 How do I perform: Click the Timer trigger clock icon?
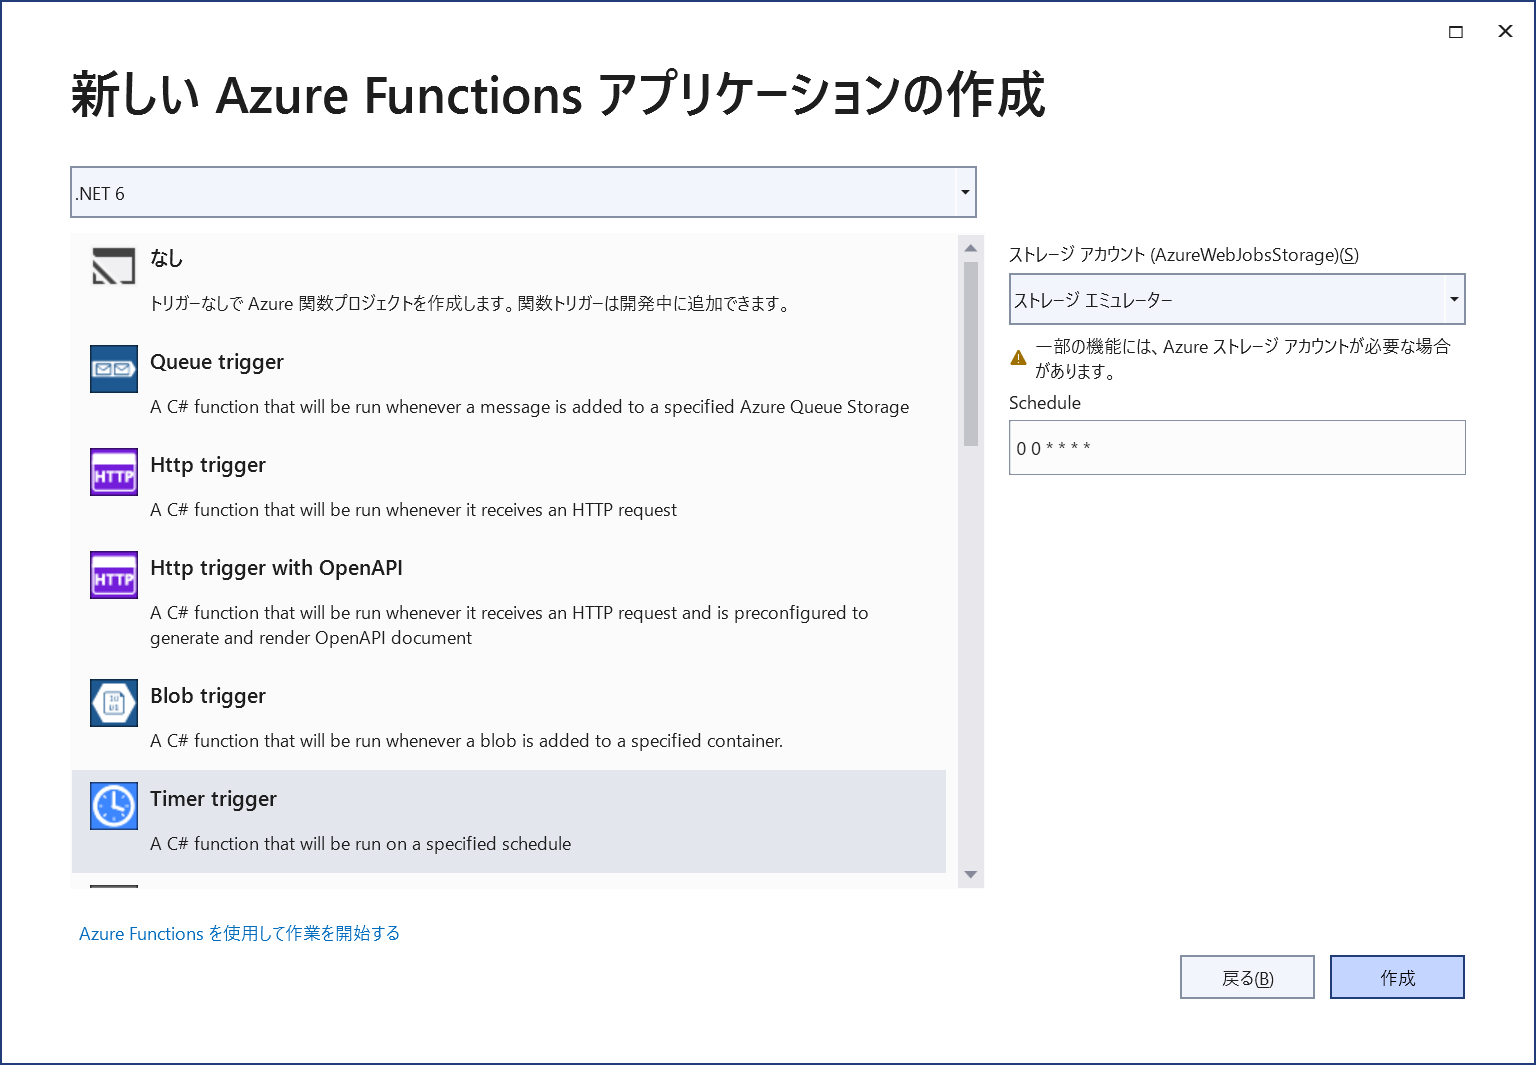113,806
